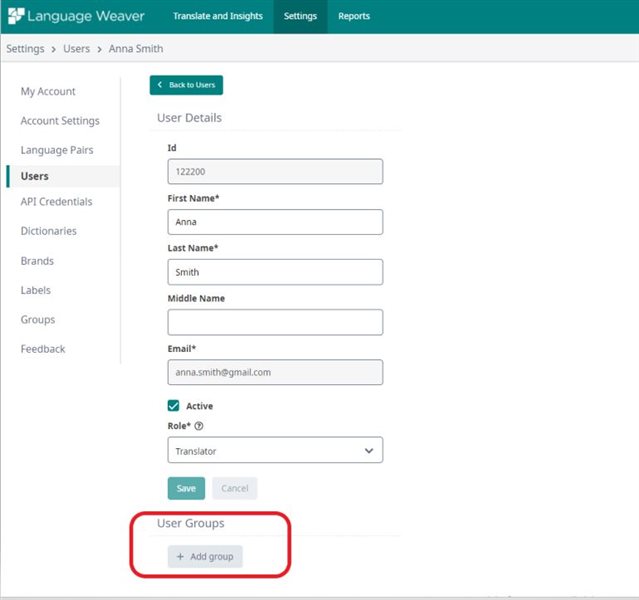Go to Dictionaries in the sidebar
Screen dimensions: 639x600
click(x=48, y=231)
